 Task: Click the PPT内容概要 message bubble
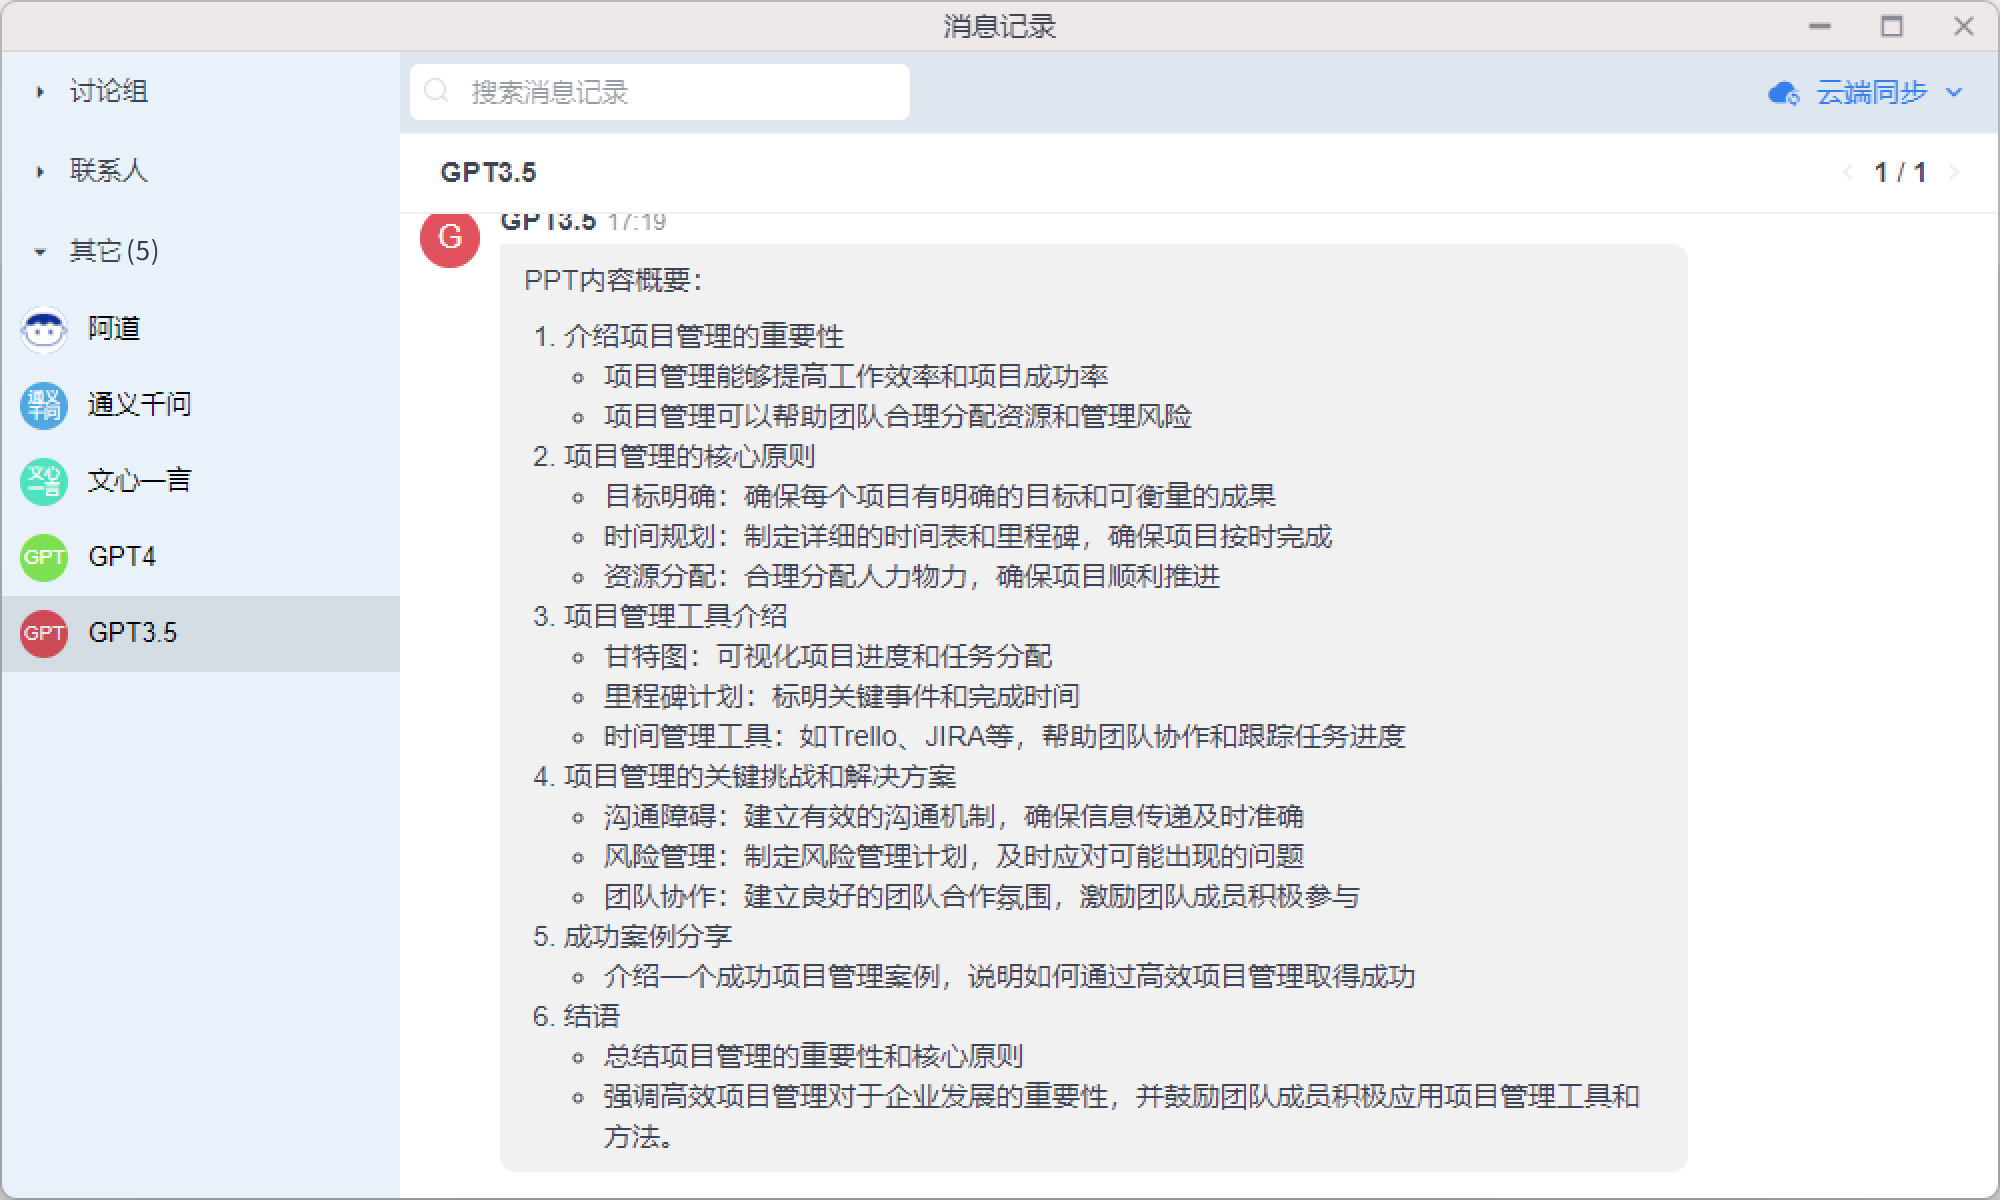tap(1092, 706)
